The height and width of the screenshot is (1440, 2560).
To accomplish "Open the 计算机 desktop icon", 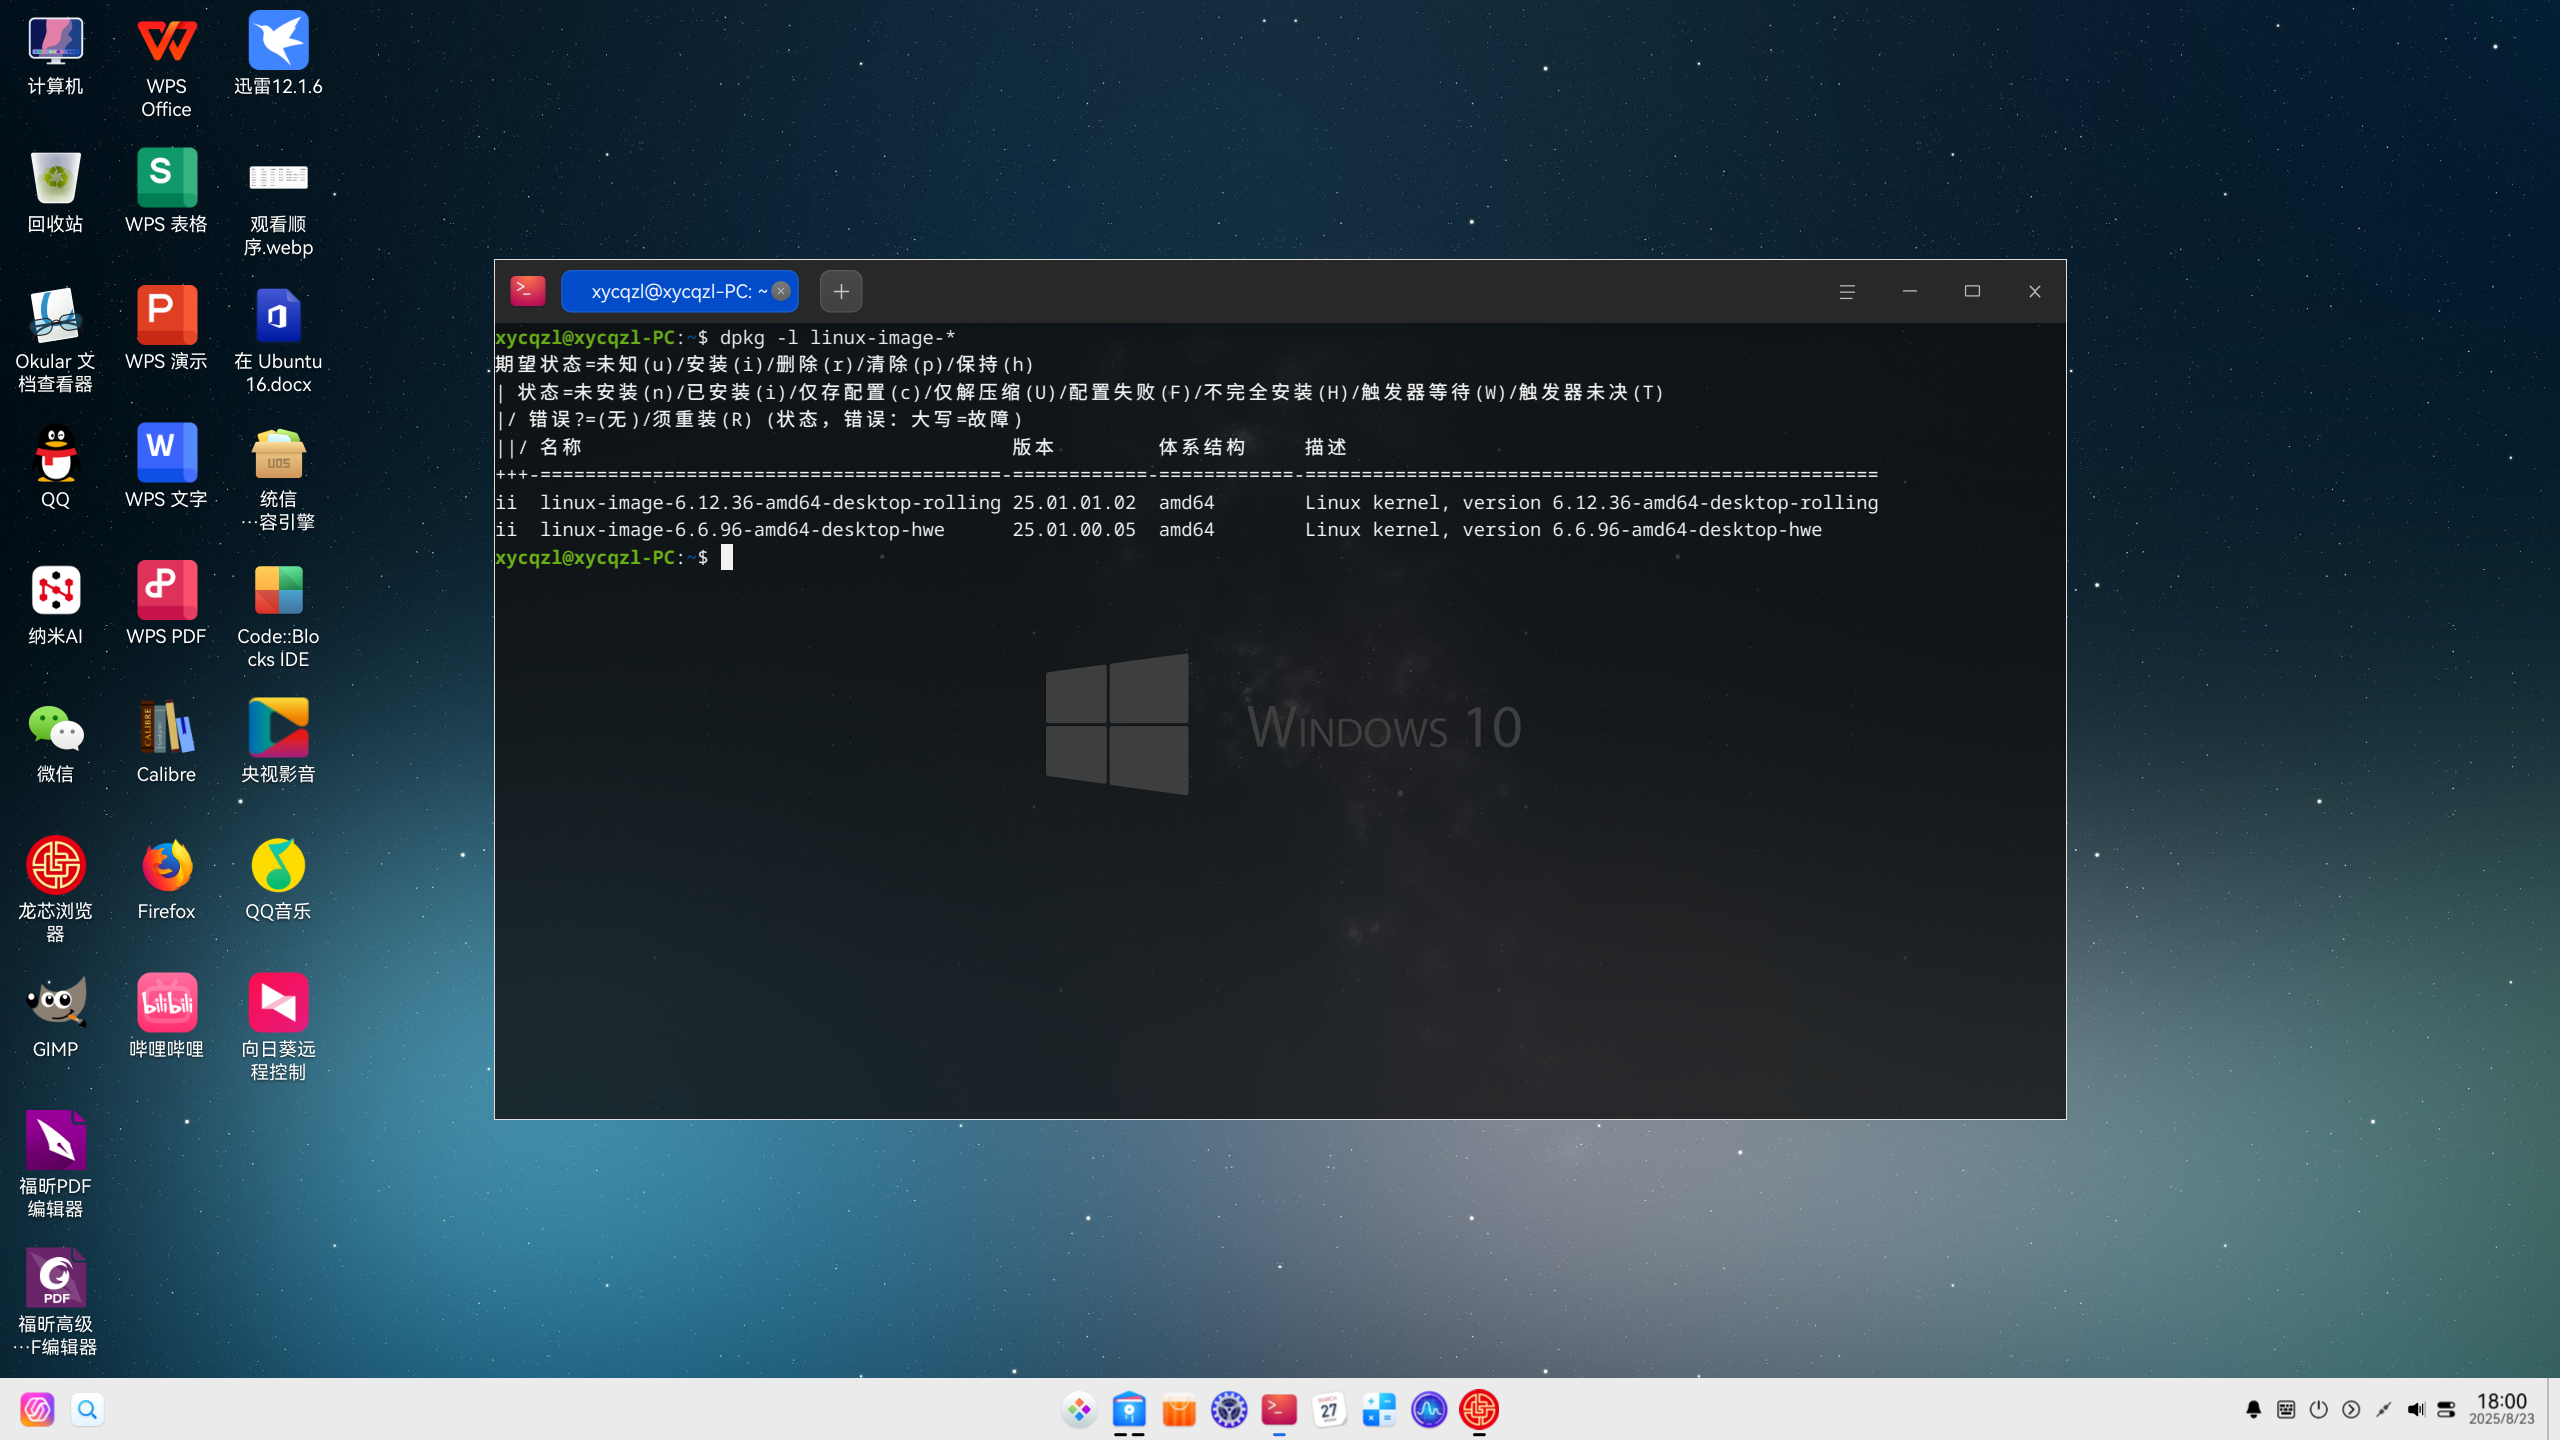I will pyautogui.click(x=55, y=56).
